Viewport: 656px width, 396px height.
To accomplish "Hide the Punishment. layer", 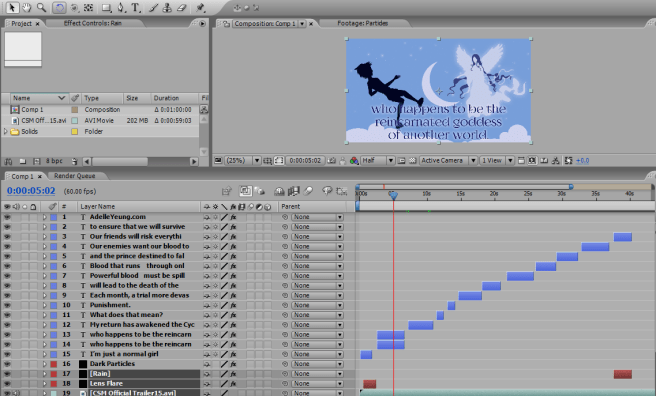I will coord(7,305).
